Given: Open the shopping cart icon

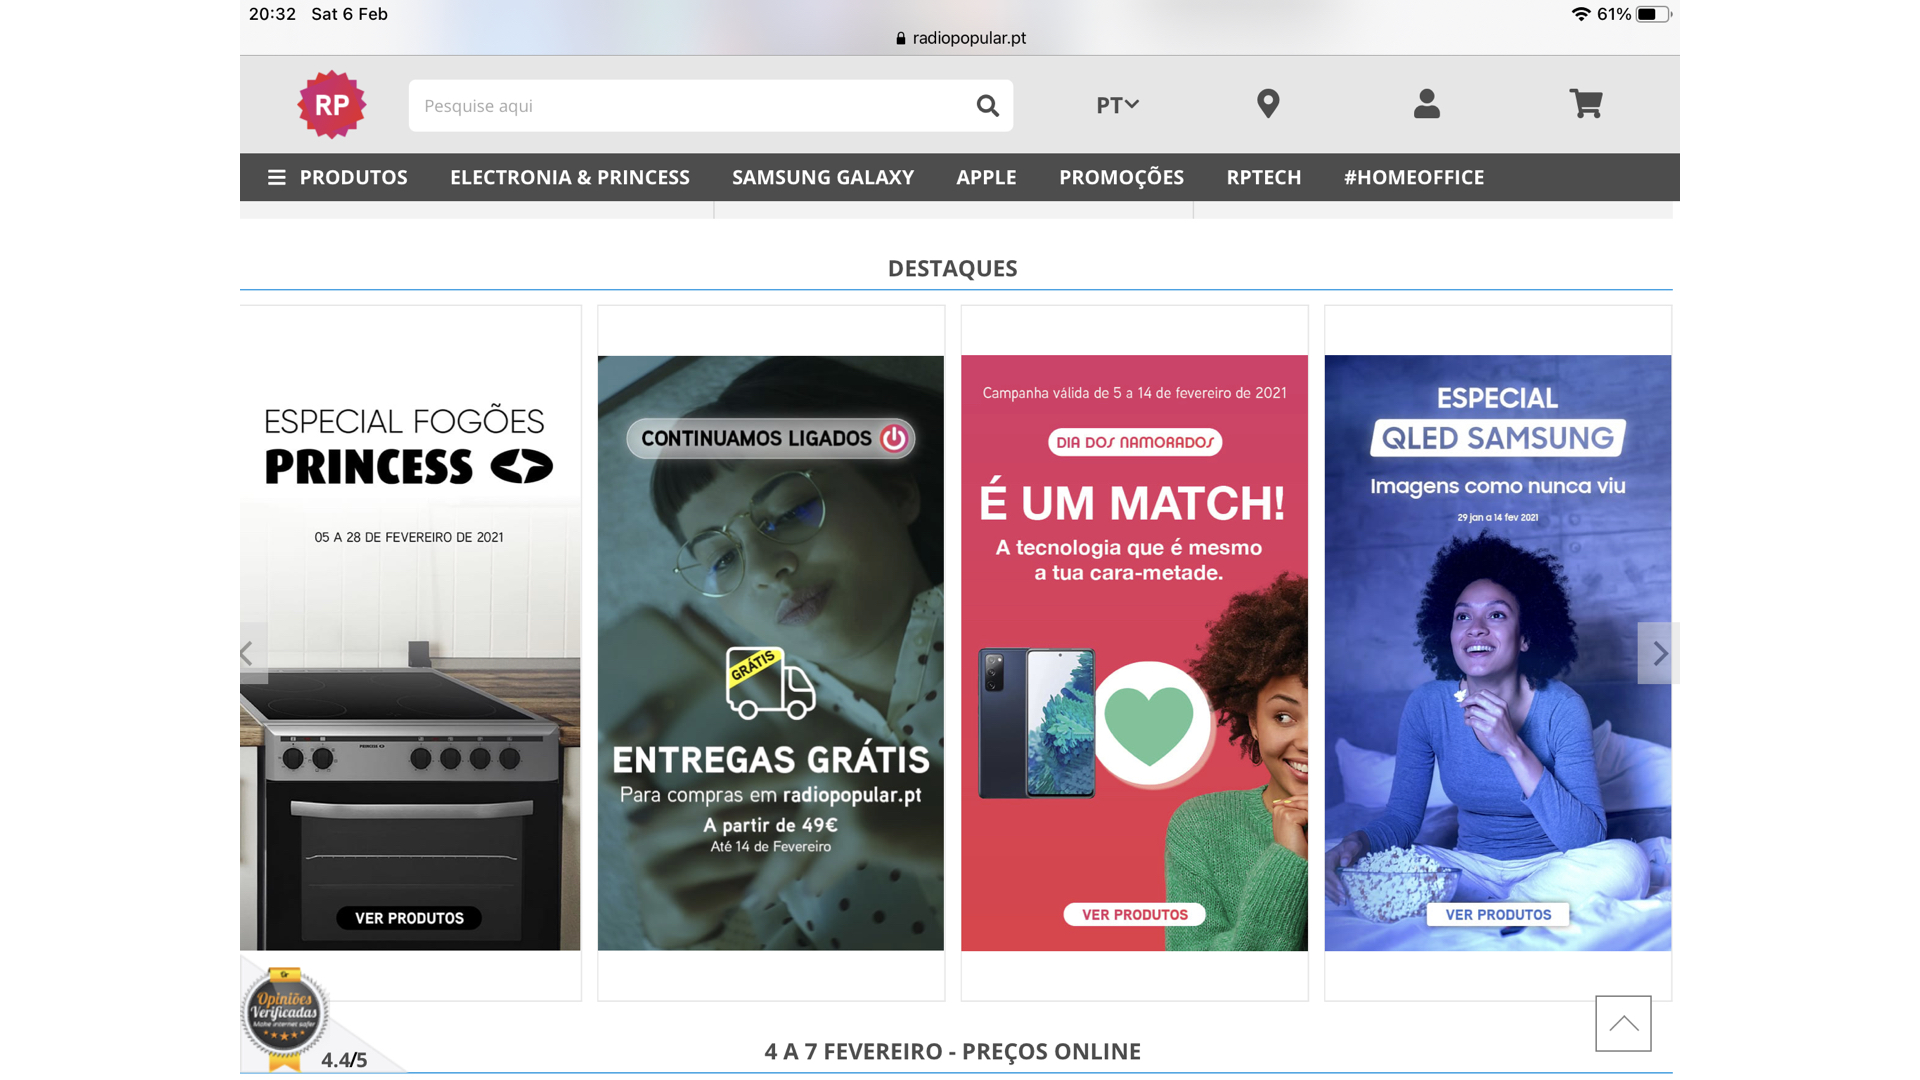Looking at the screenshot, I should click(x=1586, y=104).
